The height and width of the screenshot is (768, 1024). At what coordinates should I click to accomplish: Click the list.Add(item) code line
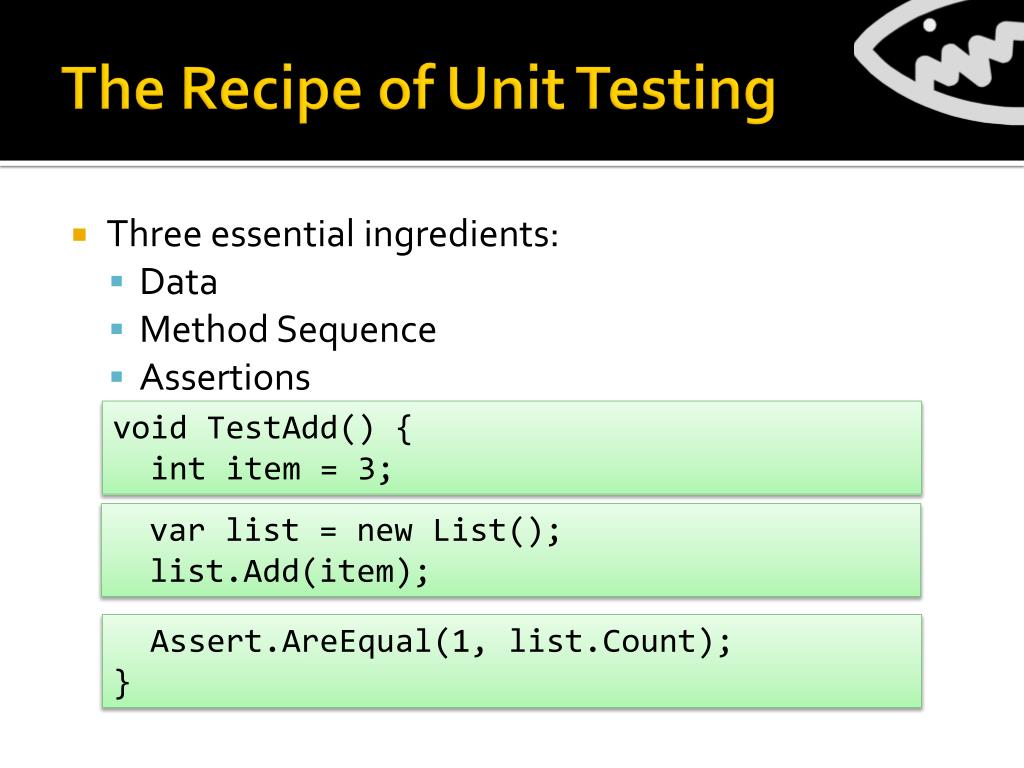[289, 571]
